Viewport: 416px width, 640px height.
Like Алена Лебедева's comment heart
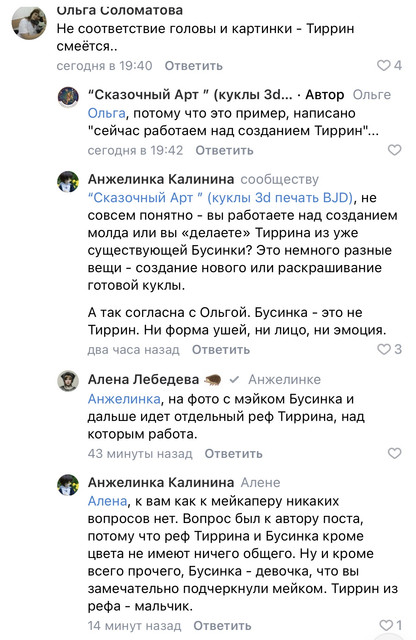394,453
